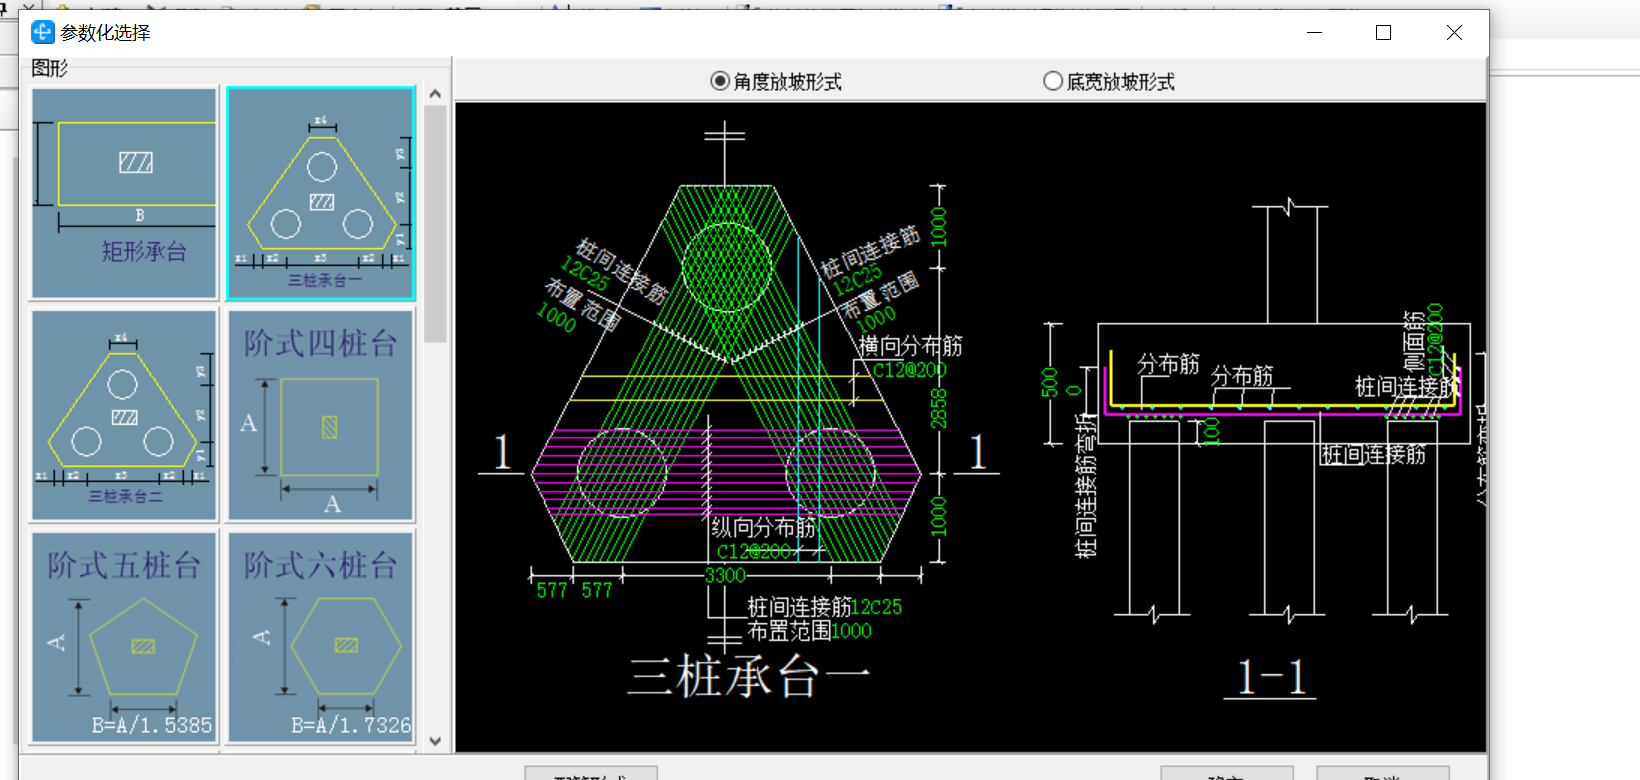Click the 参数化选择 dialog app icon
The width and height of the screenshot is (1640, 780).
point(42,33)
